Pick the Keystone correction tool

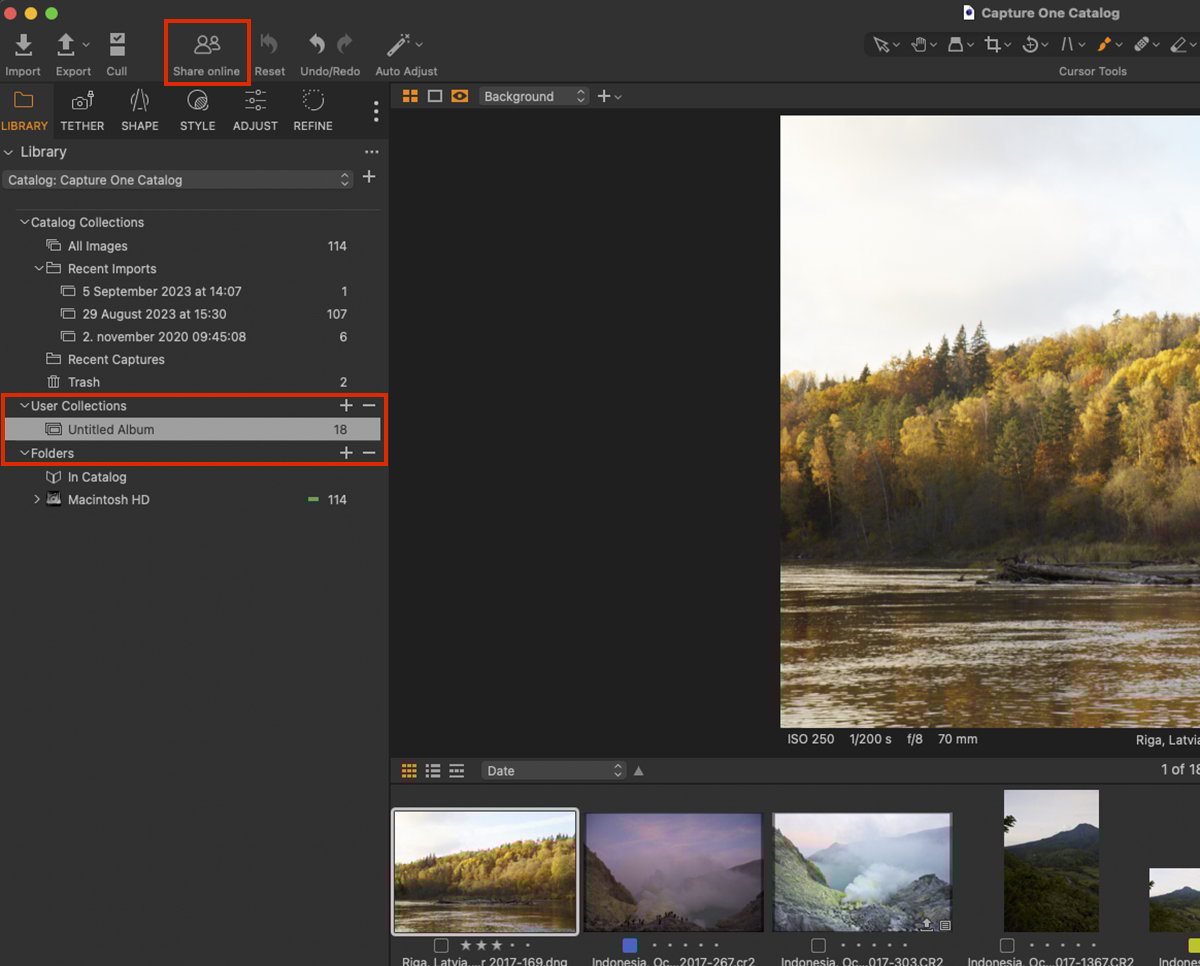1069,45
